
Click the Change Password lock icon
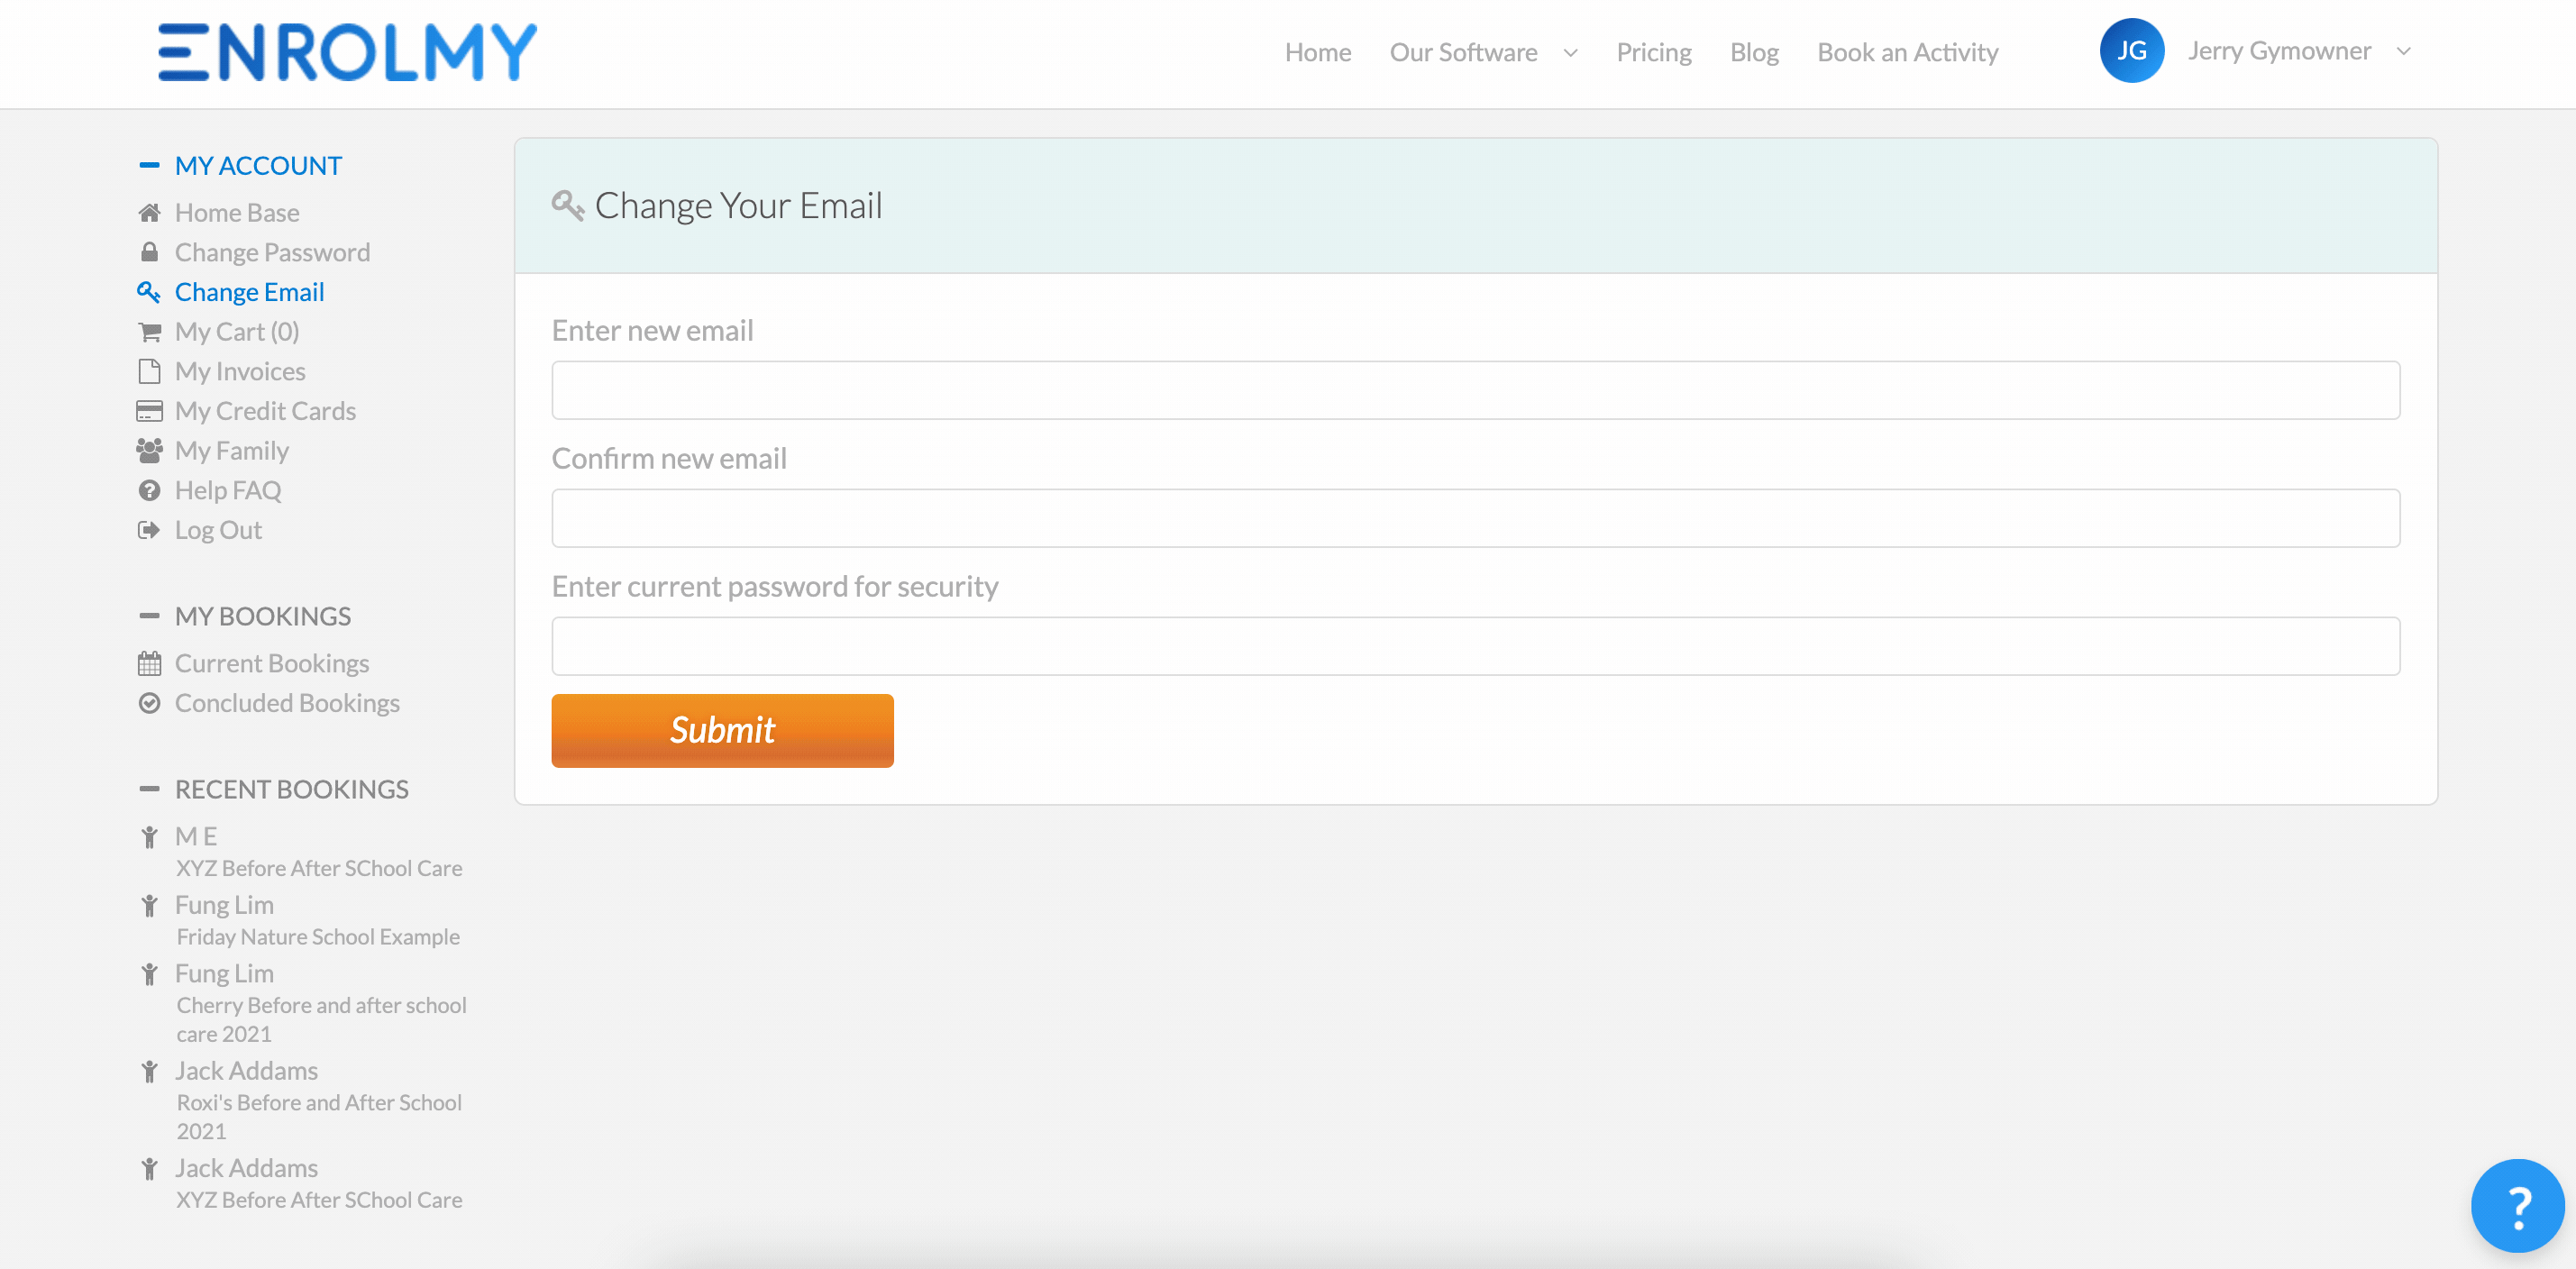click(x=149, y=252)
